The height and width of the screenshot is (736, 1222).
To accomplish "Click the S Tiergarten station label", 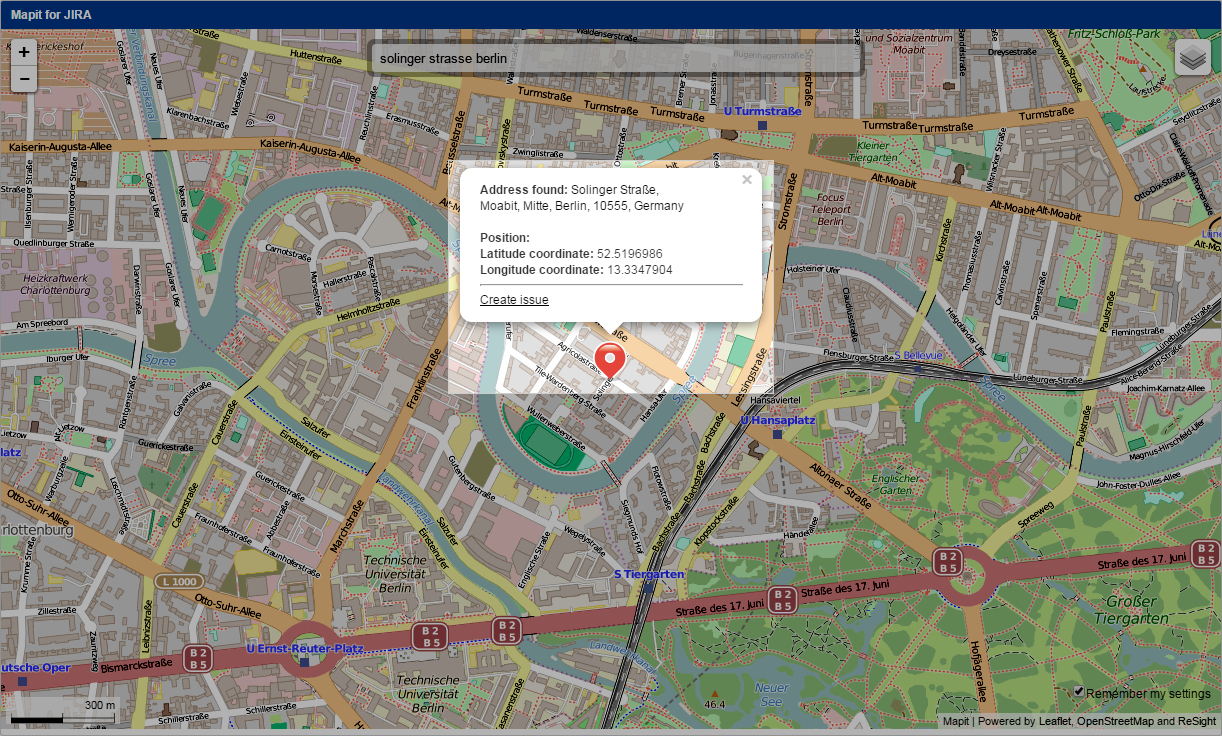I will (x=647, y=574).
